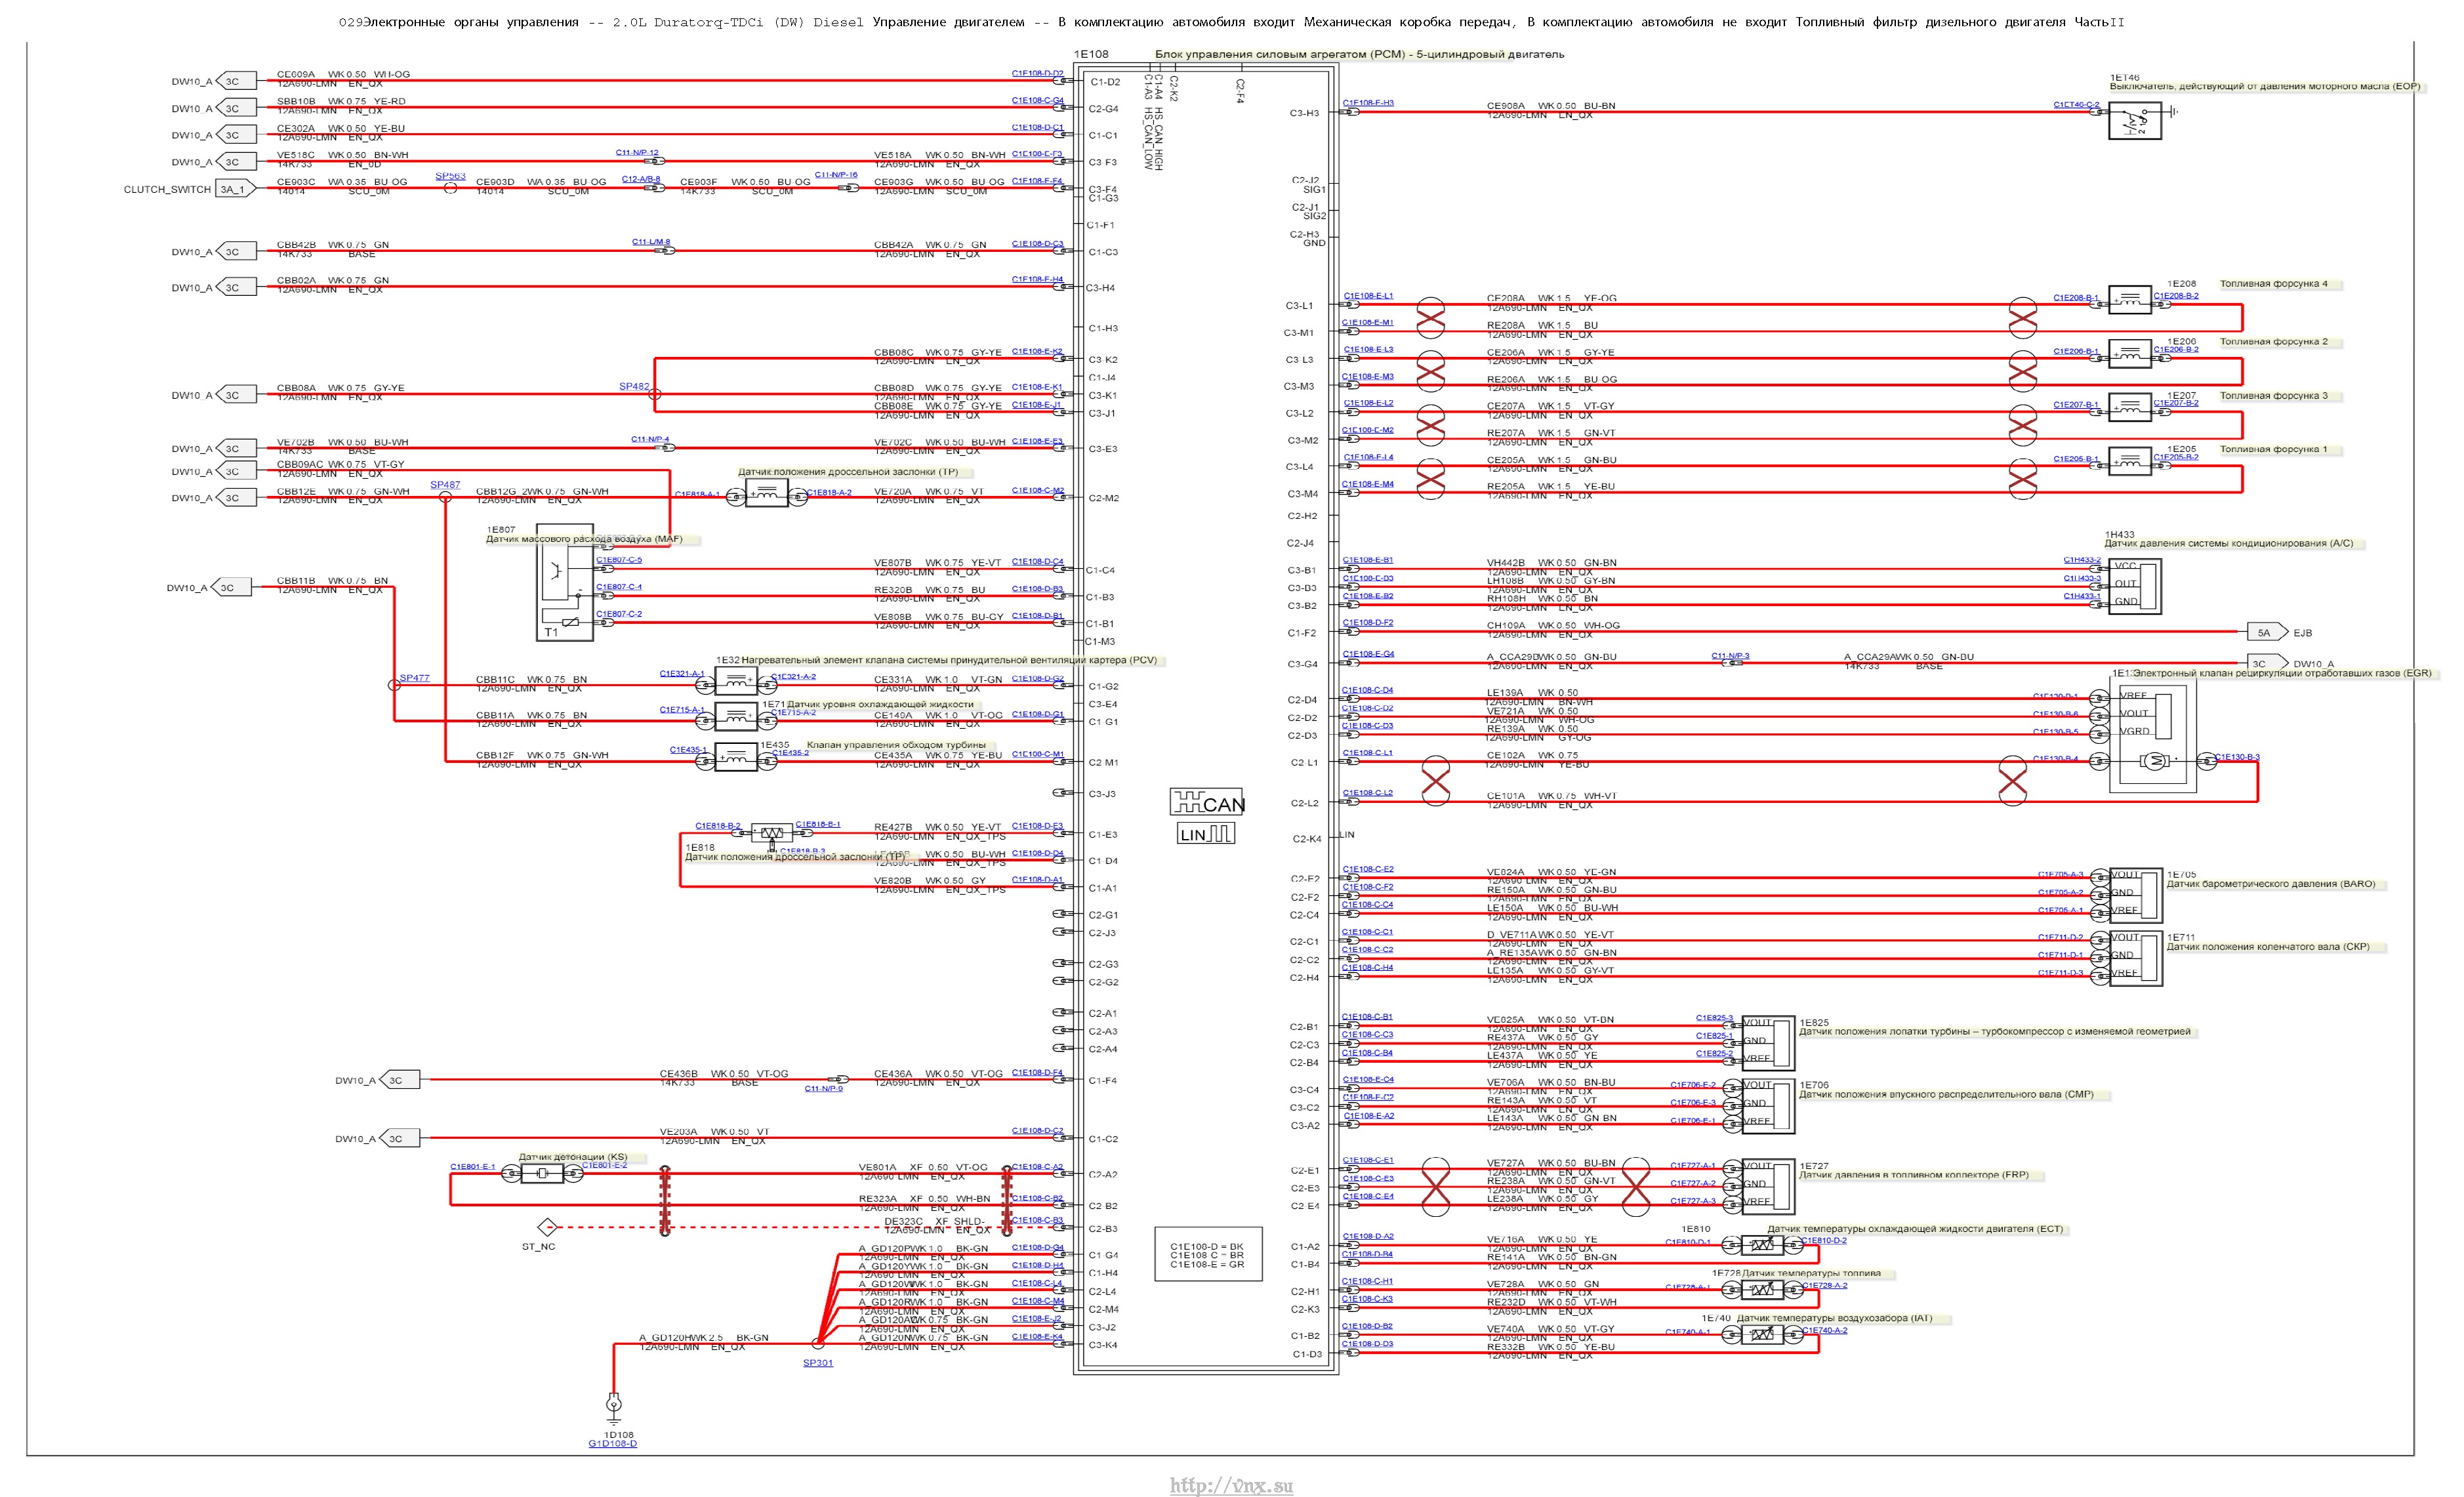Click coolant level sensor symbol 1E715
Viewport: 2464px width, 1497px height.
tap(736, 717)
